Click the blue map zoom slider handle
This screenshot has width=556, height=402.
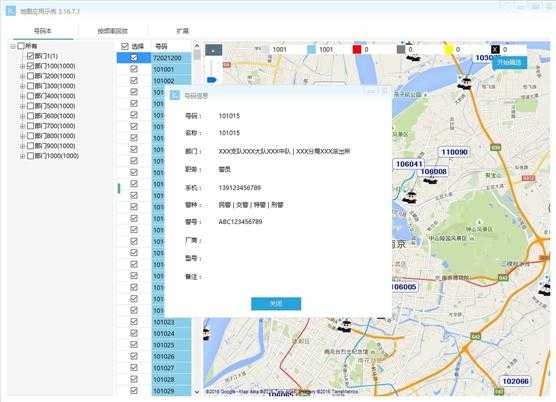click(212, 80)
